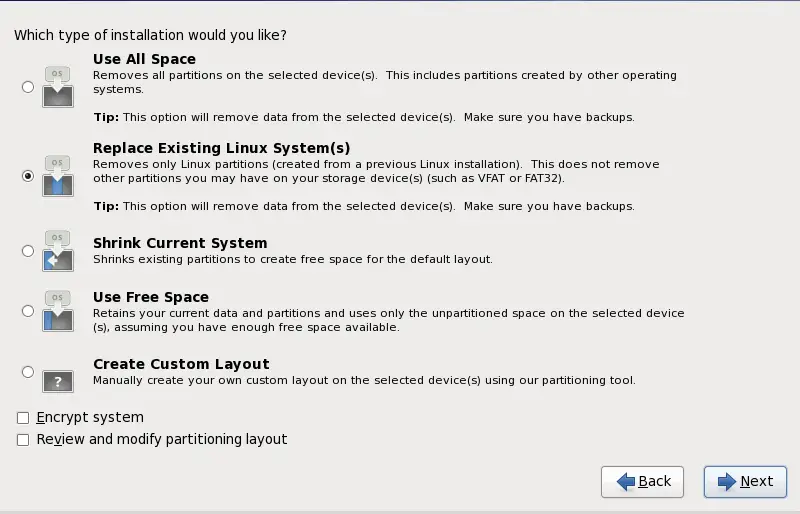The height and width of the screenshot is (514, 800).
Task: Go back with the Back button
Action: [x=642, y=482]
